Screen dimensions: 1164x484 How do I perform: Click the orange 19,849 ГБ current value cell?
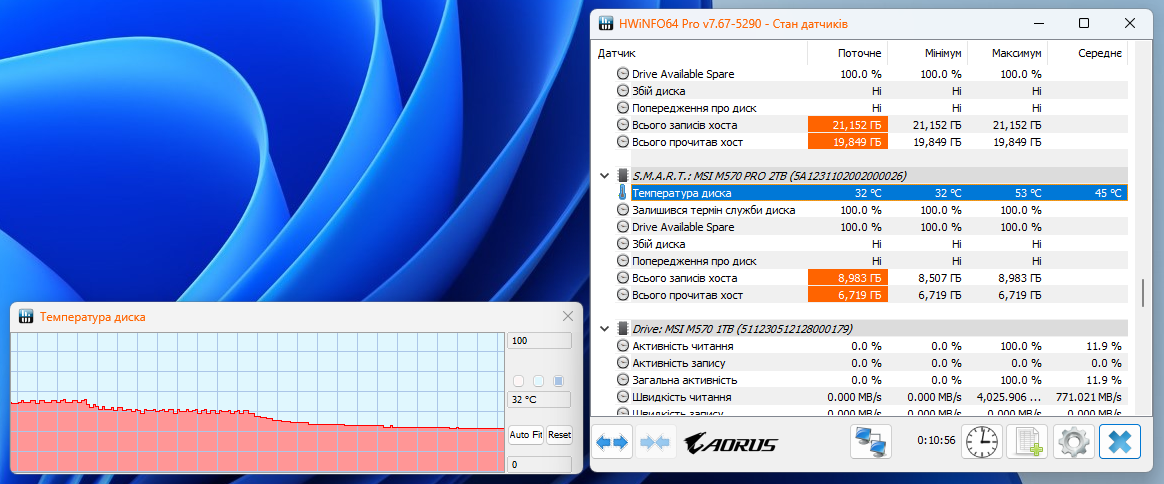point(848,142)
